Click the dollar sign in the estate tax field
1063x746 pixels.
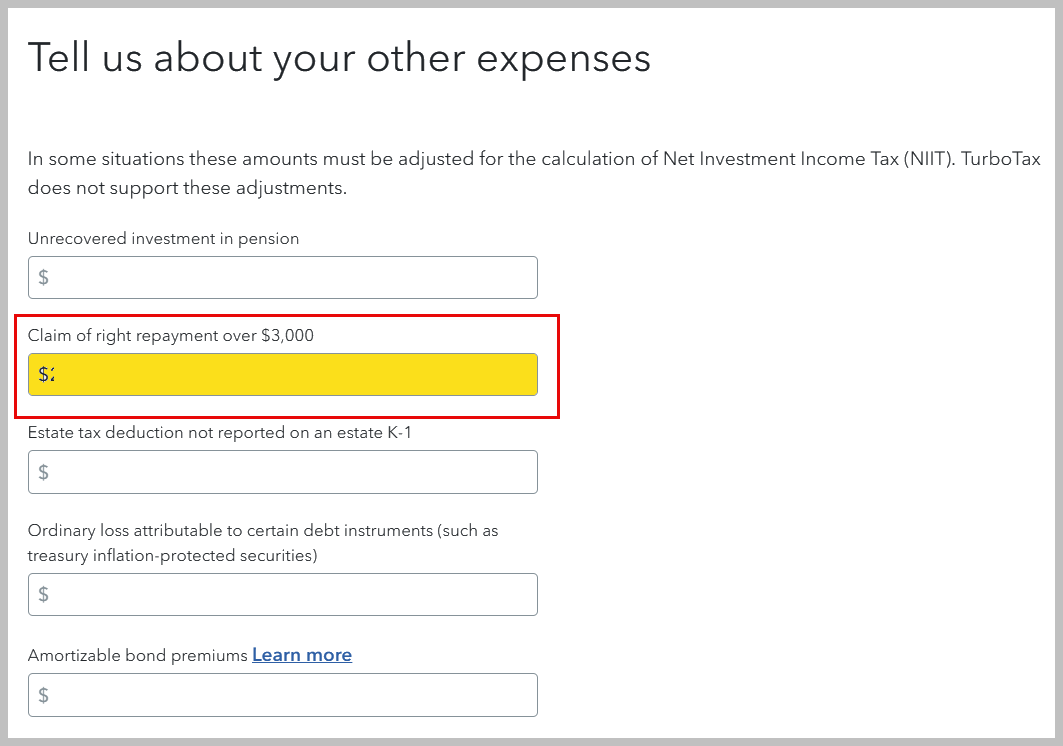point(44,472)
